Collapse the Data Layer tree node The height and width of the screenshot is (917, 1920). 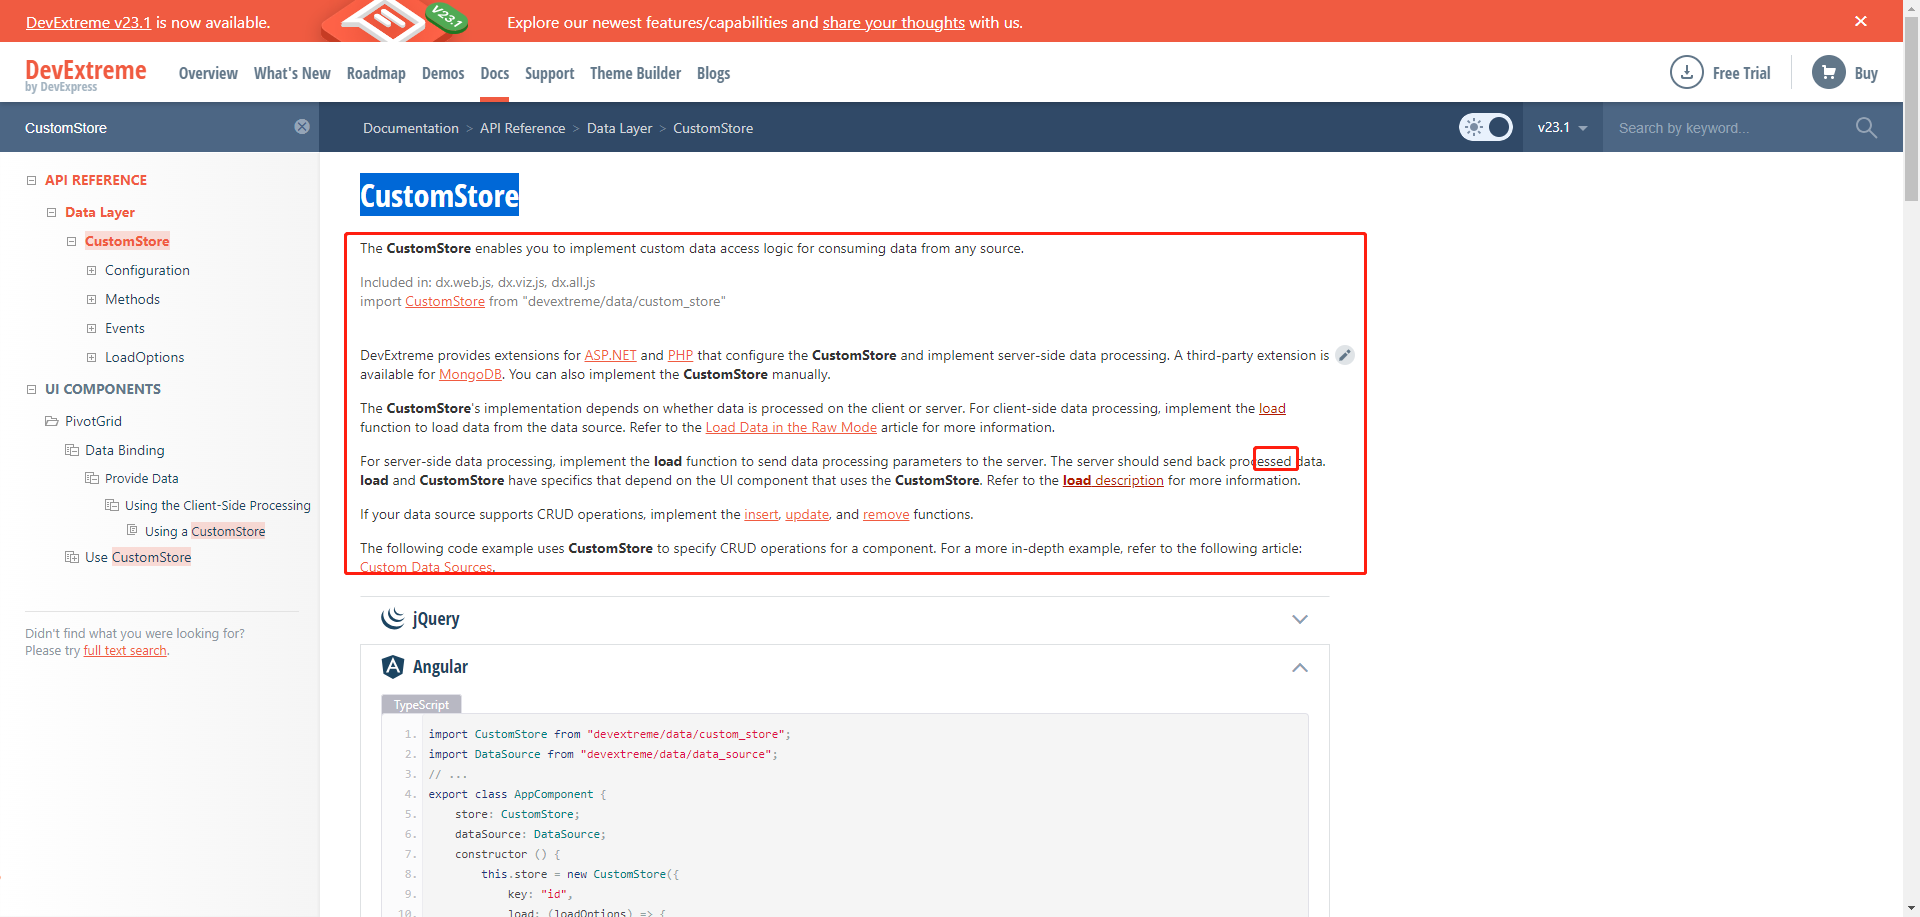51,212
